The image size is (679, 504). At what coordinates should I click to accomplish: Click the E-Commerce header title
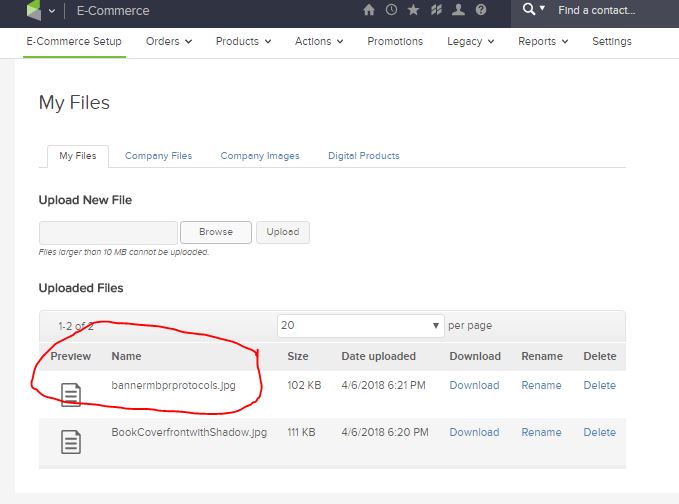pyautogui.click(x=113, y=10)
